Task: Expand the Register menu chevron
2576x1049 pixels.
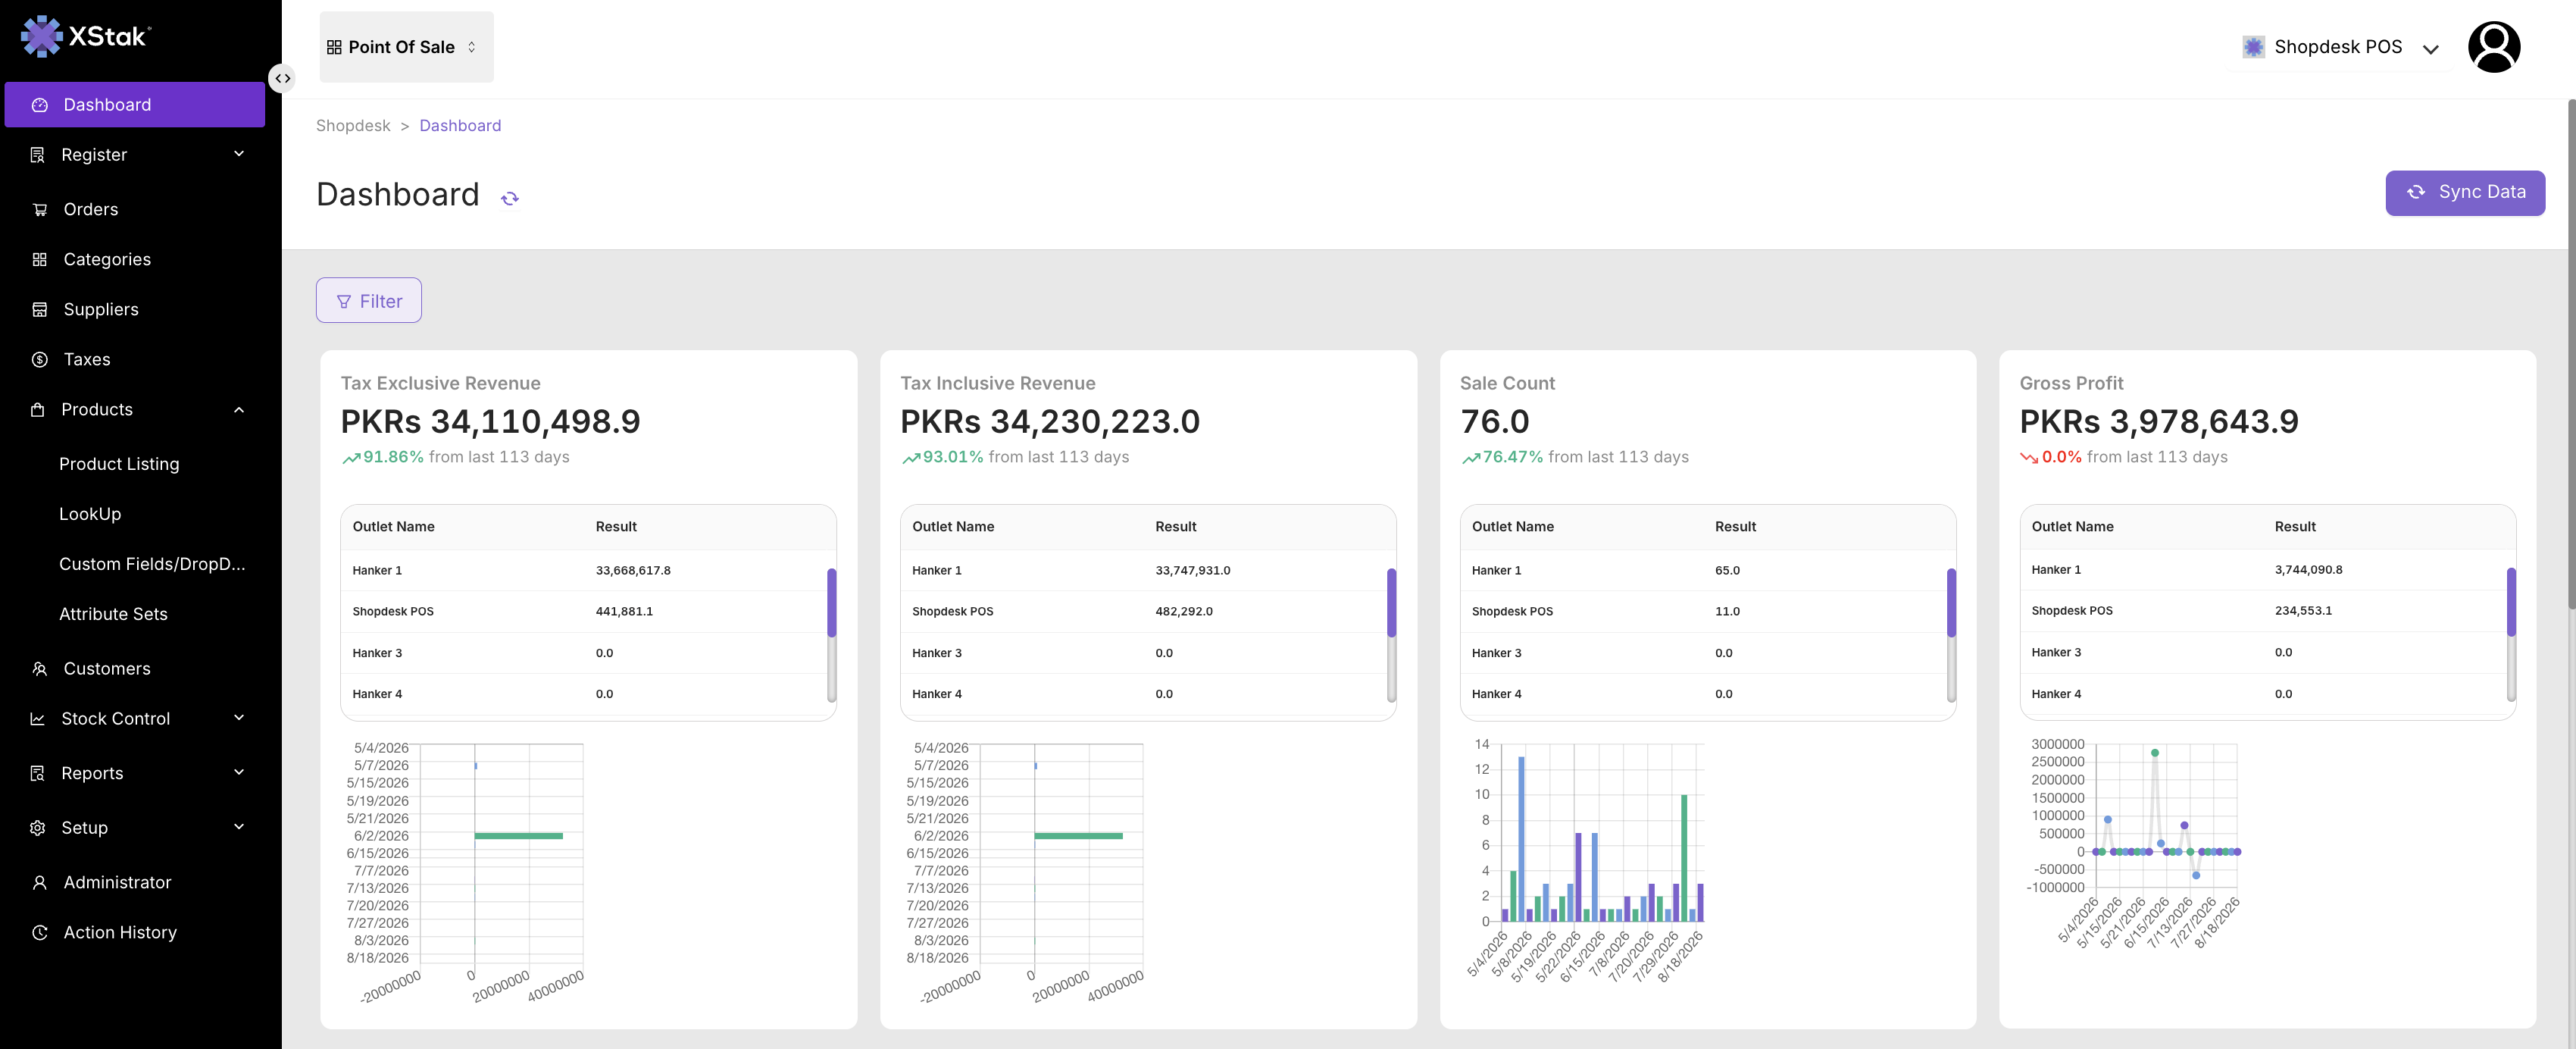Action: coord(239,154)
